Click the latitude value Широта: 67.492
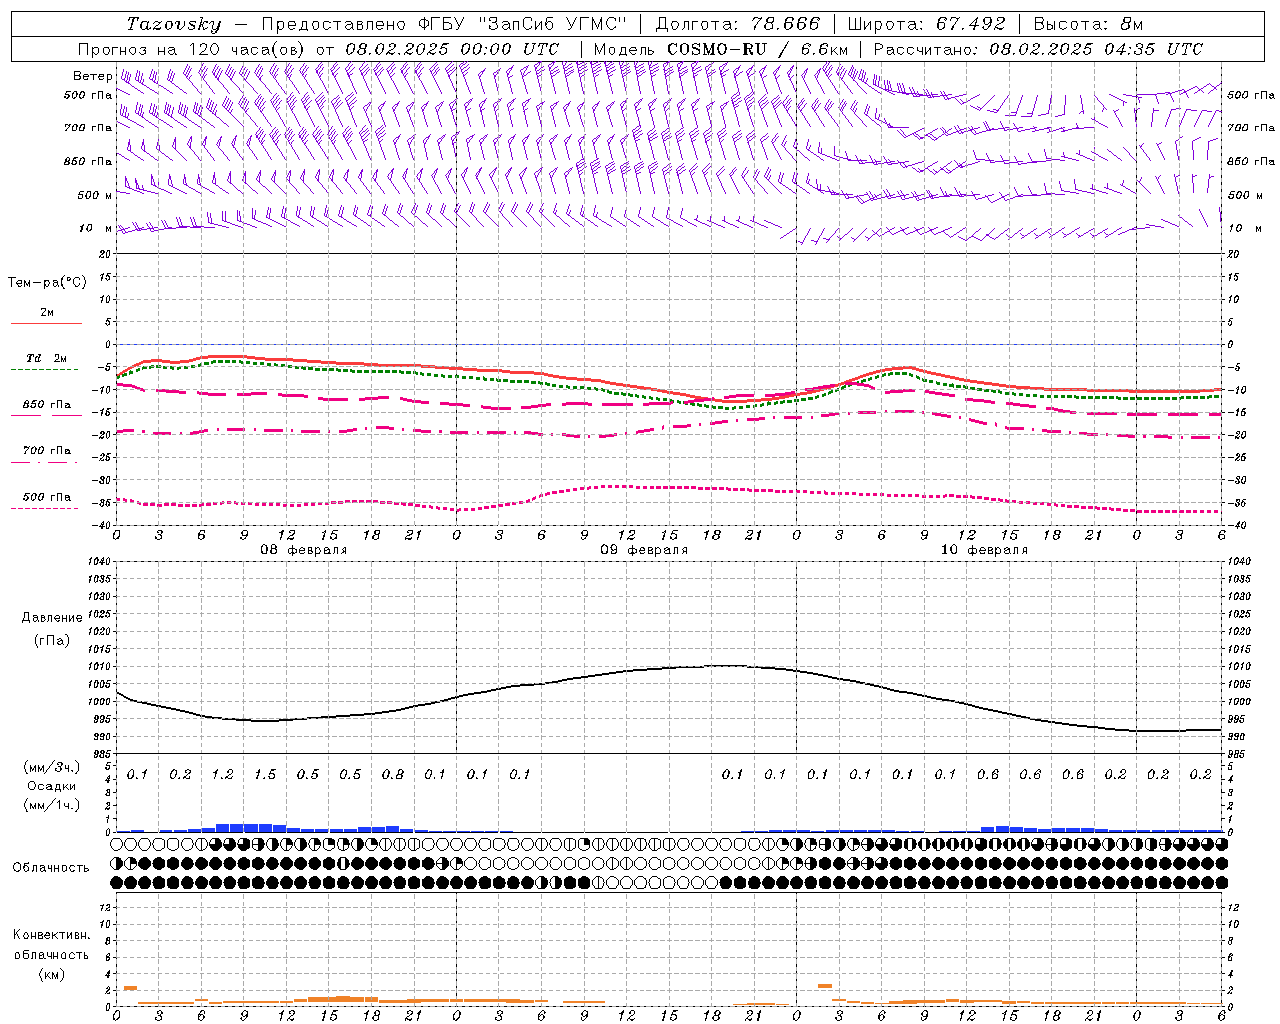1280x1024 pixels. pos(926,24)
